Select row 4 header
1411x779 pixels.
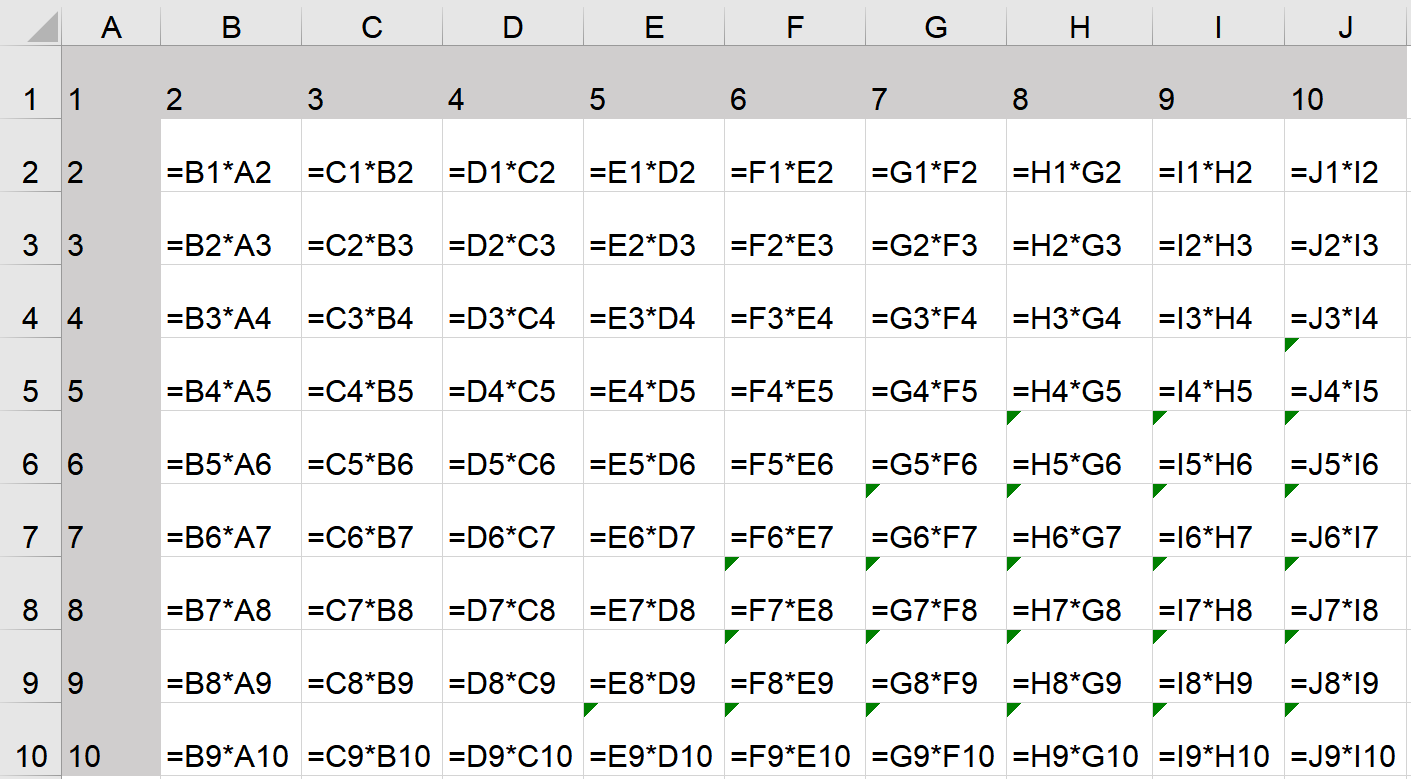tap(30, 301)
